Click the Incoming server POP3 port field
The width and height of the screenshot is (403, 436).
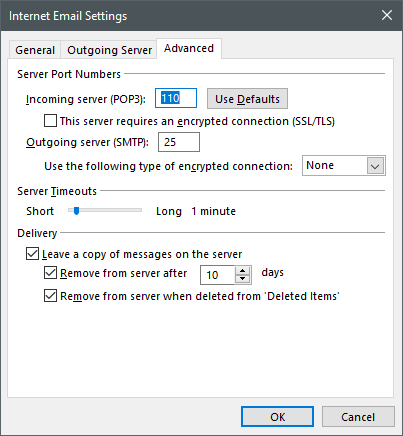coord(176,98)
